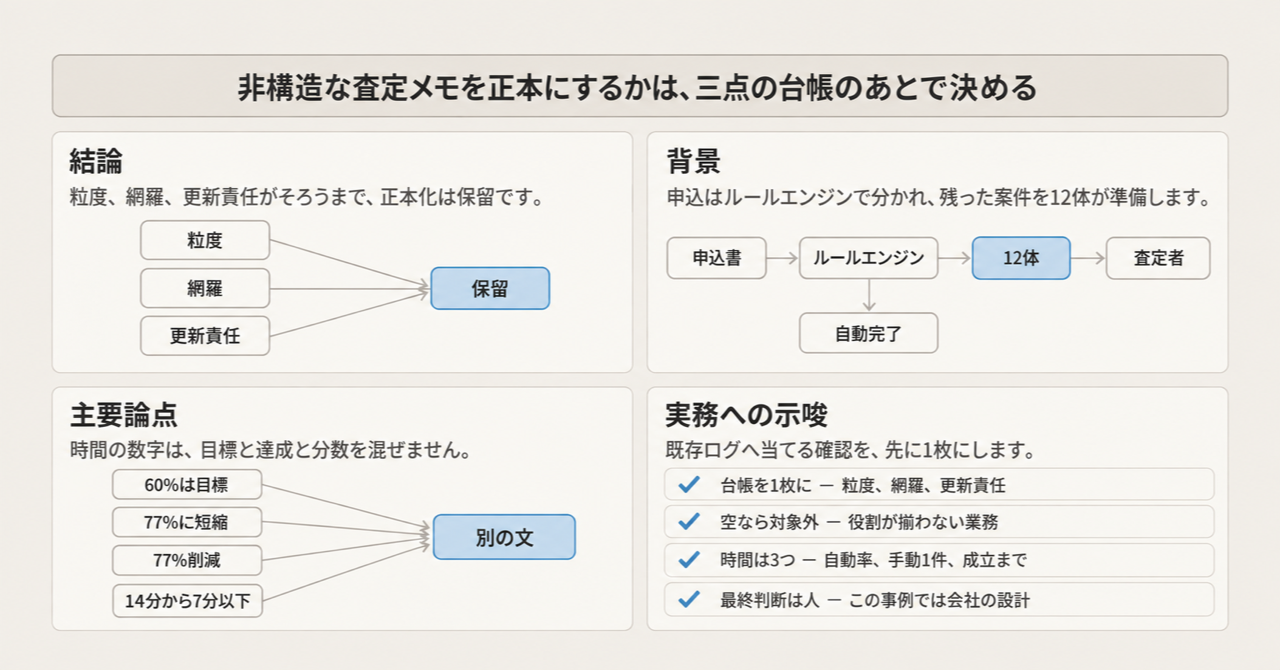
Task: Click the 査定者 flow box
Action: tap(1159, 258)
